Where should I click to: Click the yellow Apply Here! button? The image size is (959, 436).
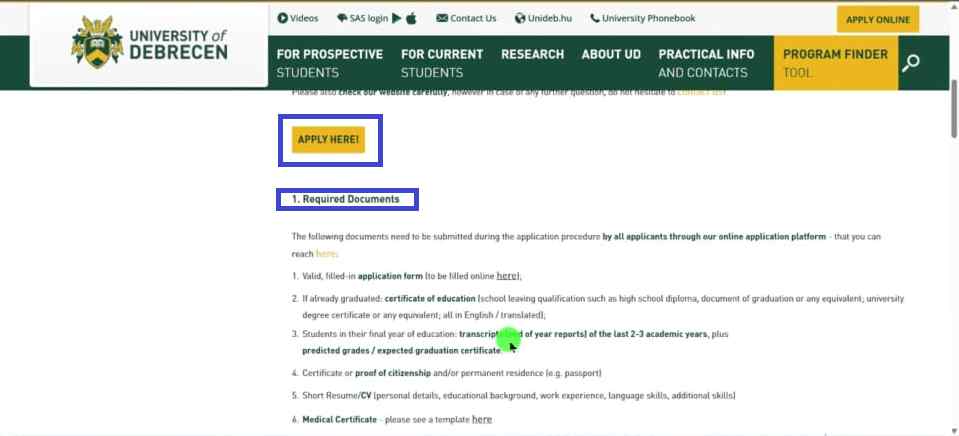(328, 140)
